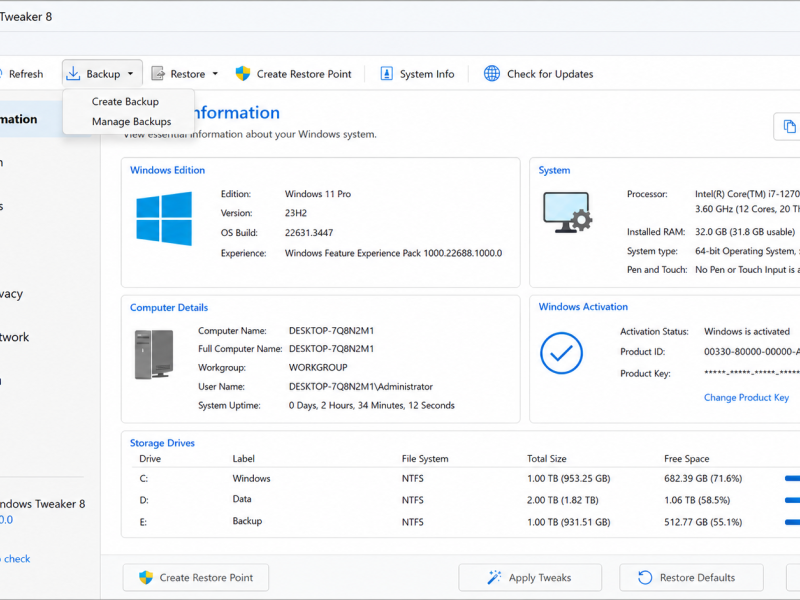Click the Restore Defaults button

[x=691, y=578]
